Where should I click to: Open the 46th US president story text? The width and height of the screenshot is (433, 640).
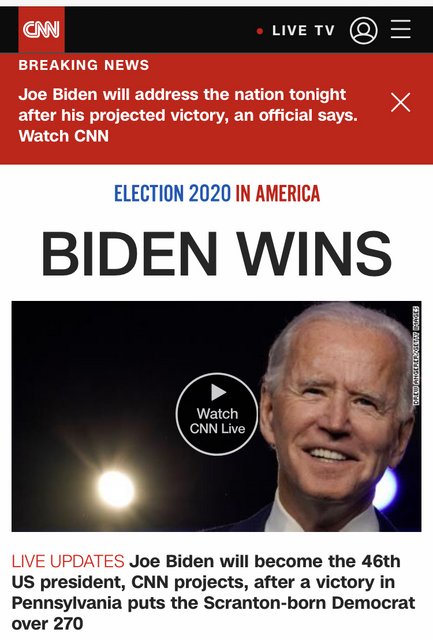pyautogui.click(x=213, y=593)
